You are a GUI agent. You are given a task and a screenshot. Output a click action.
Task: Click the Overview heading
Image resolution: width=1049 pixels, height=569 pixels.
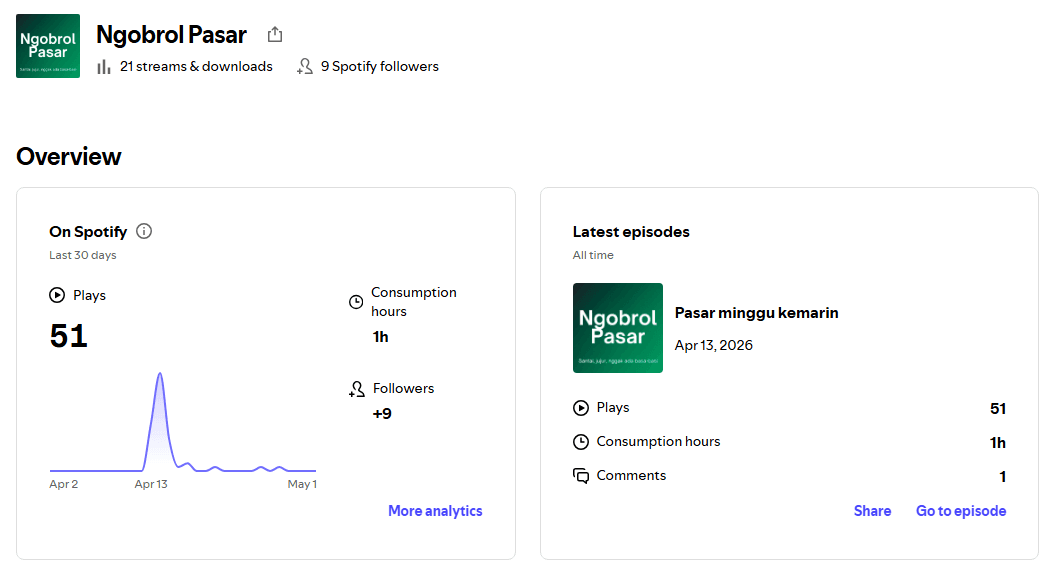click(x=69, y=156)
